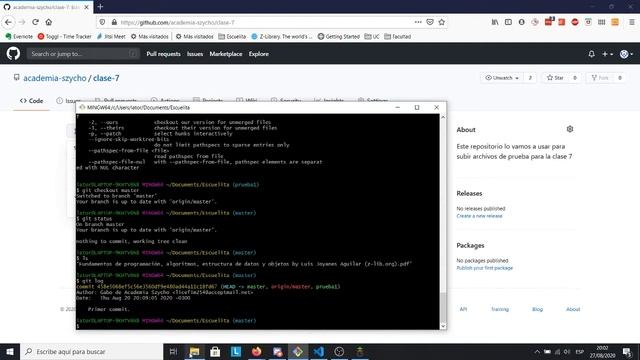Open the Facultad bookmarks folder
The width and height of the screenshot is (640, 360).
(398, 36)
